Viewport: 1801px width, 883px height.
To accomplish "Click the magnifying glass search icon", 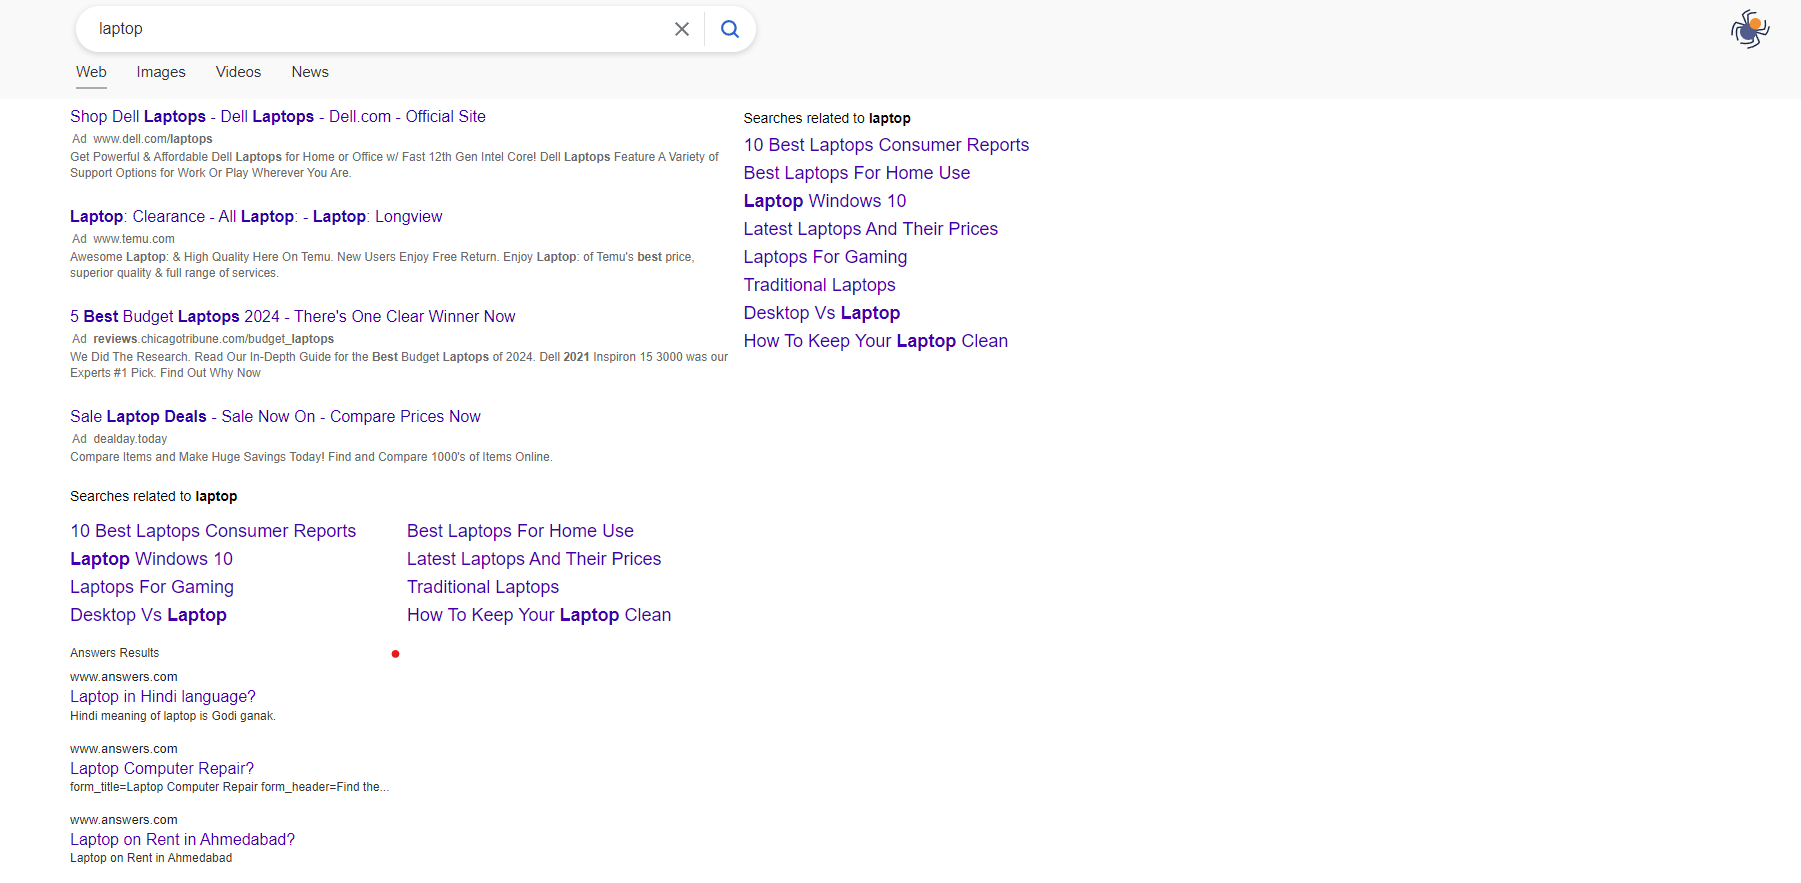I will coord(730,29).
